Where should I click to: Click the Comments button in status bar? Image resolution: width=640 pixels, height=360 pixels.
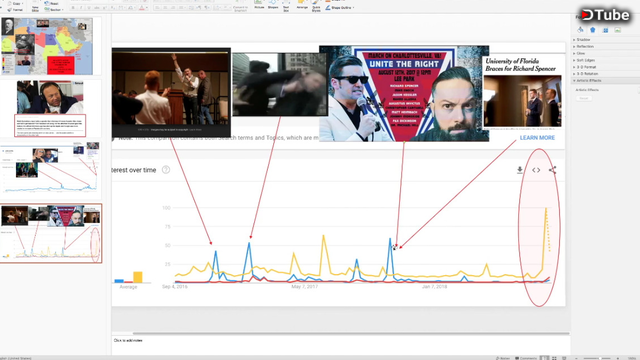pos(526,358)
